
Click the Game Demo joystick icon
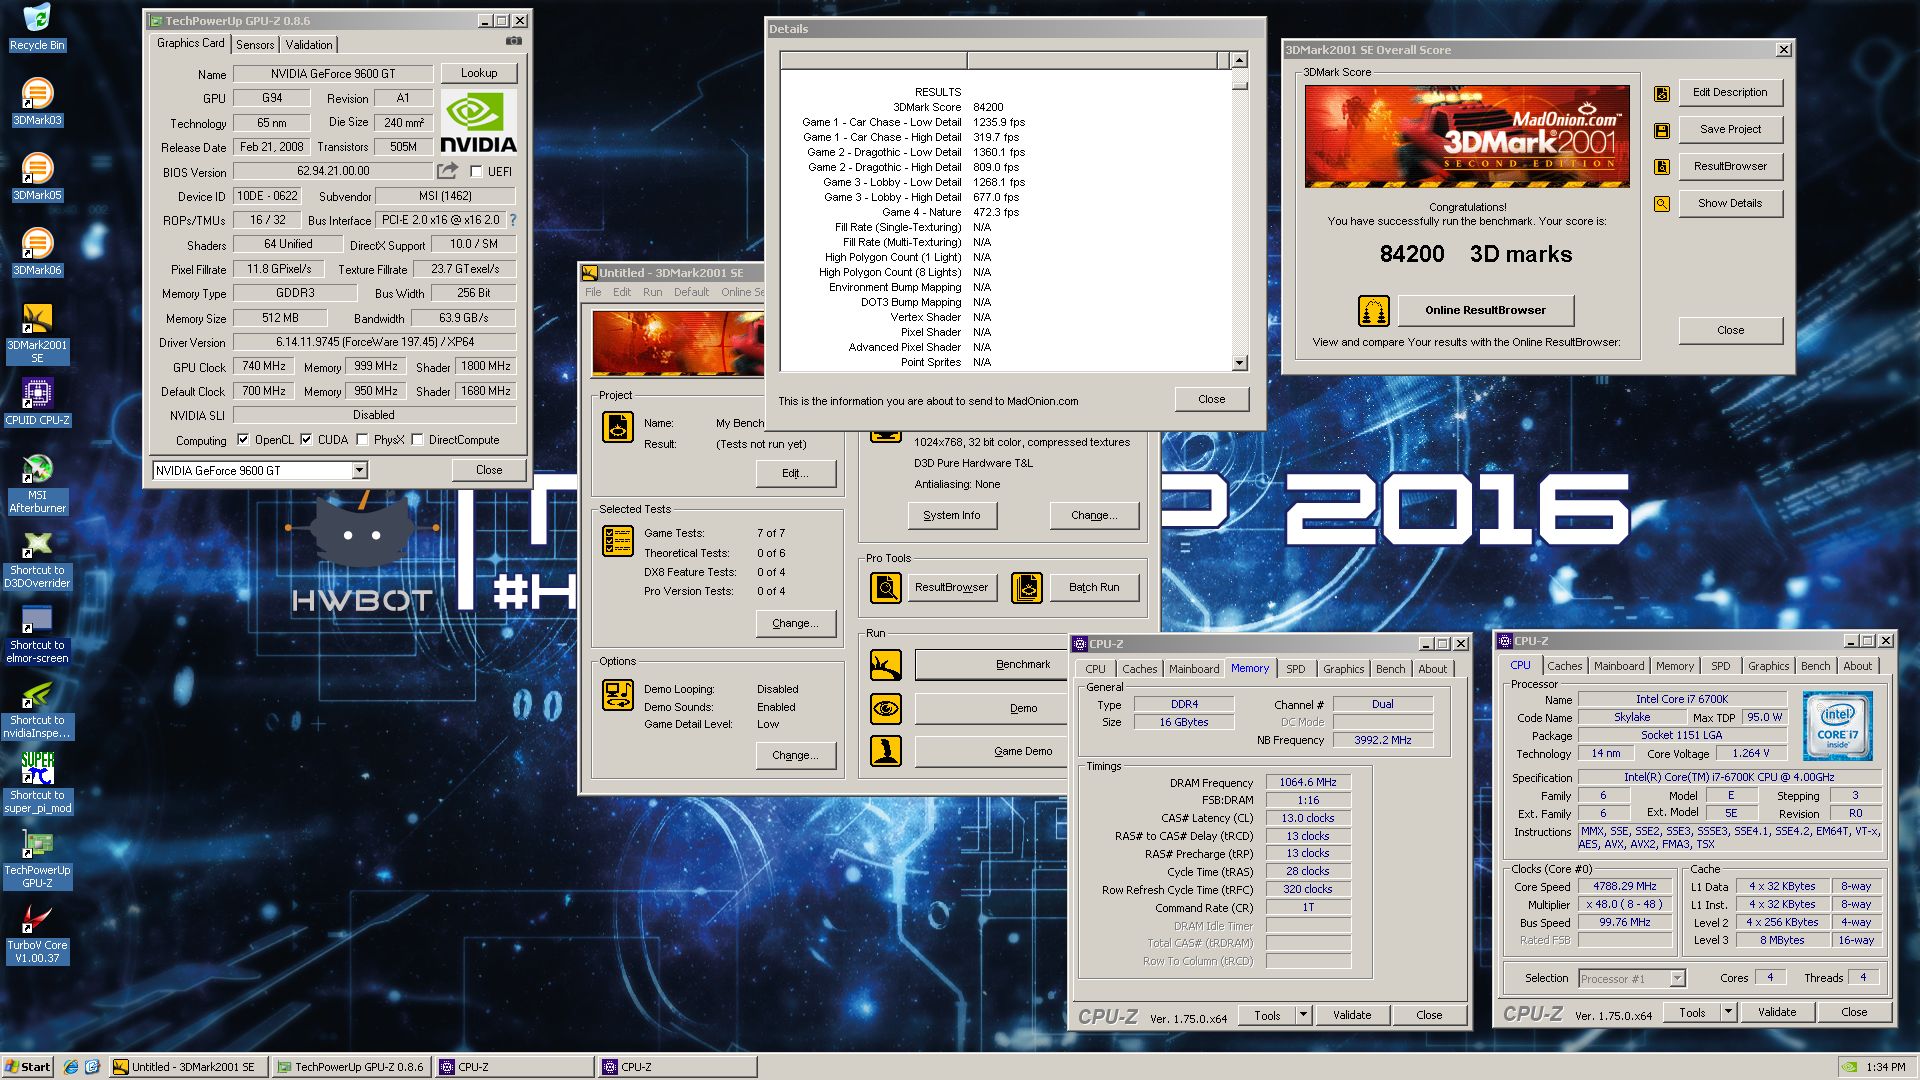pos(885,751)
